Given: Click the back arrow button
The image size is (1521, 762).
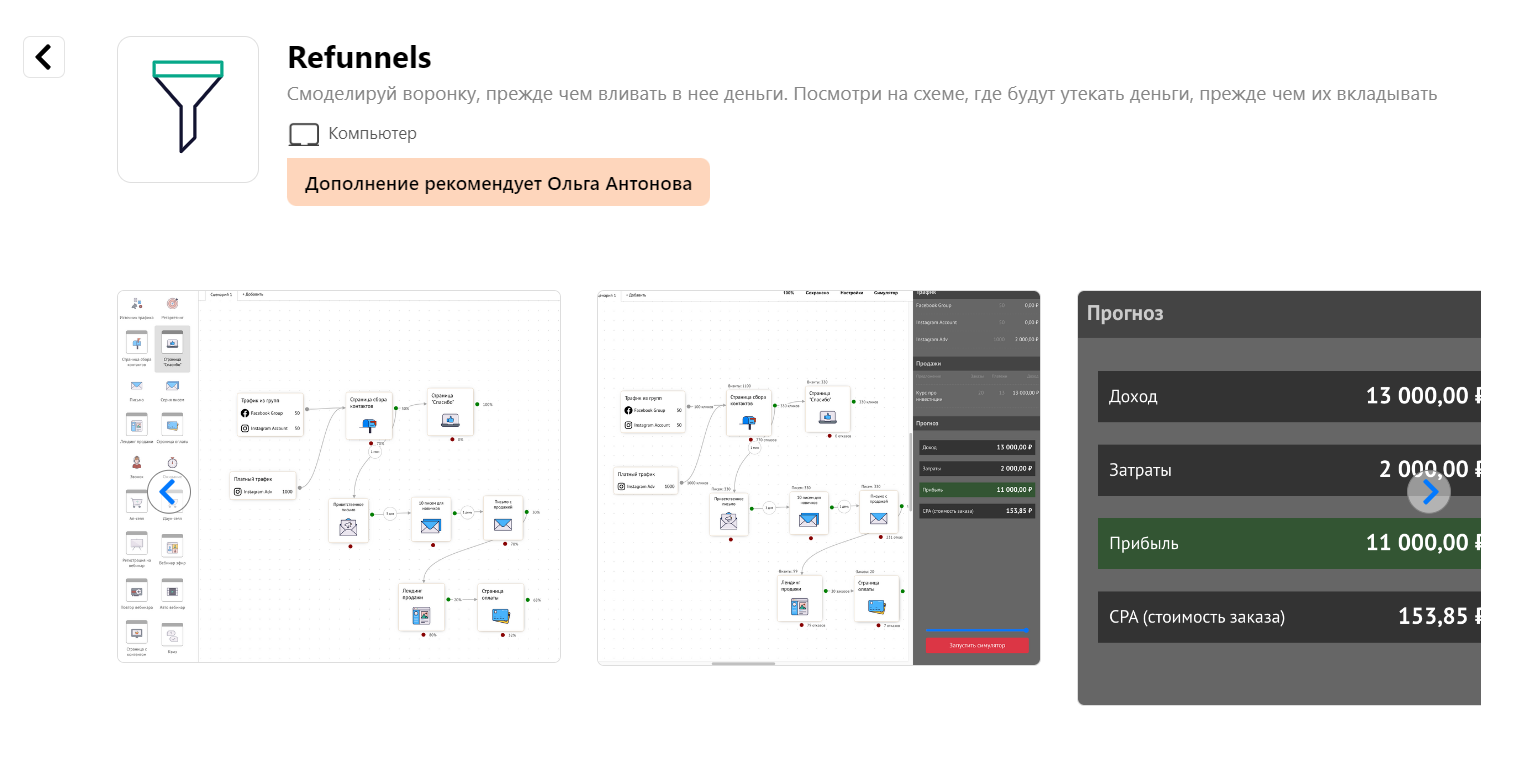Looking at the screenshot, I should pyautogui.click(x=44, y=57).
